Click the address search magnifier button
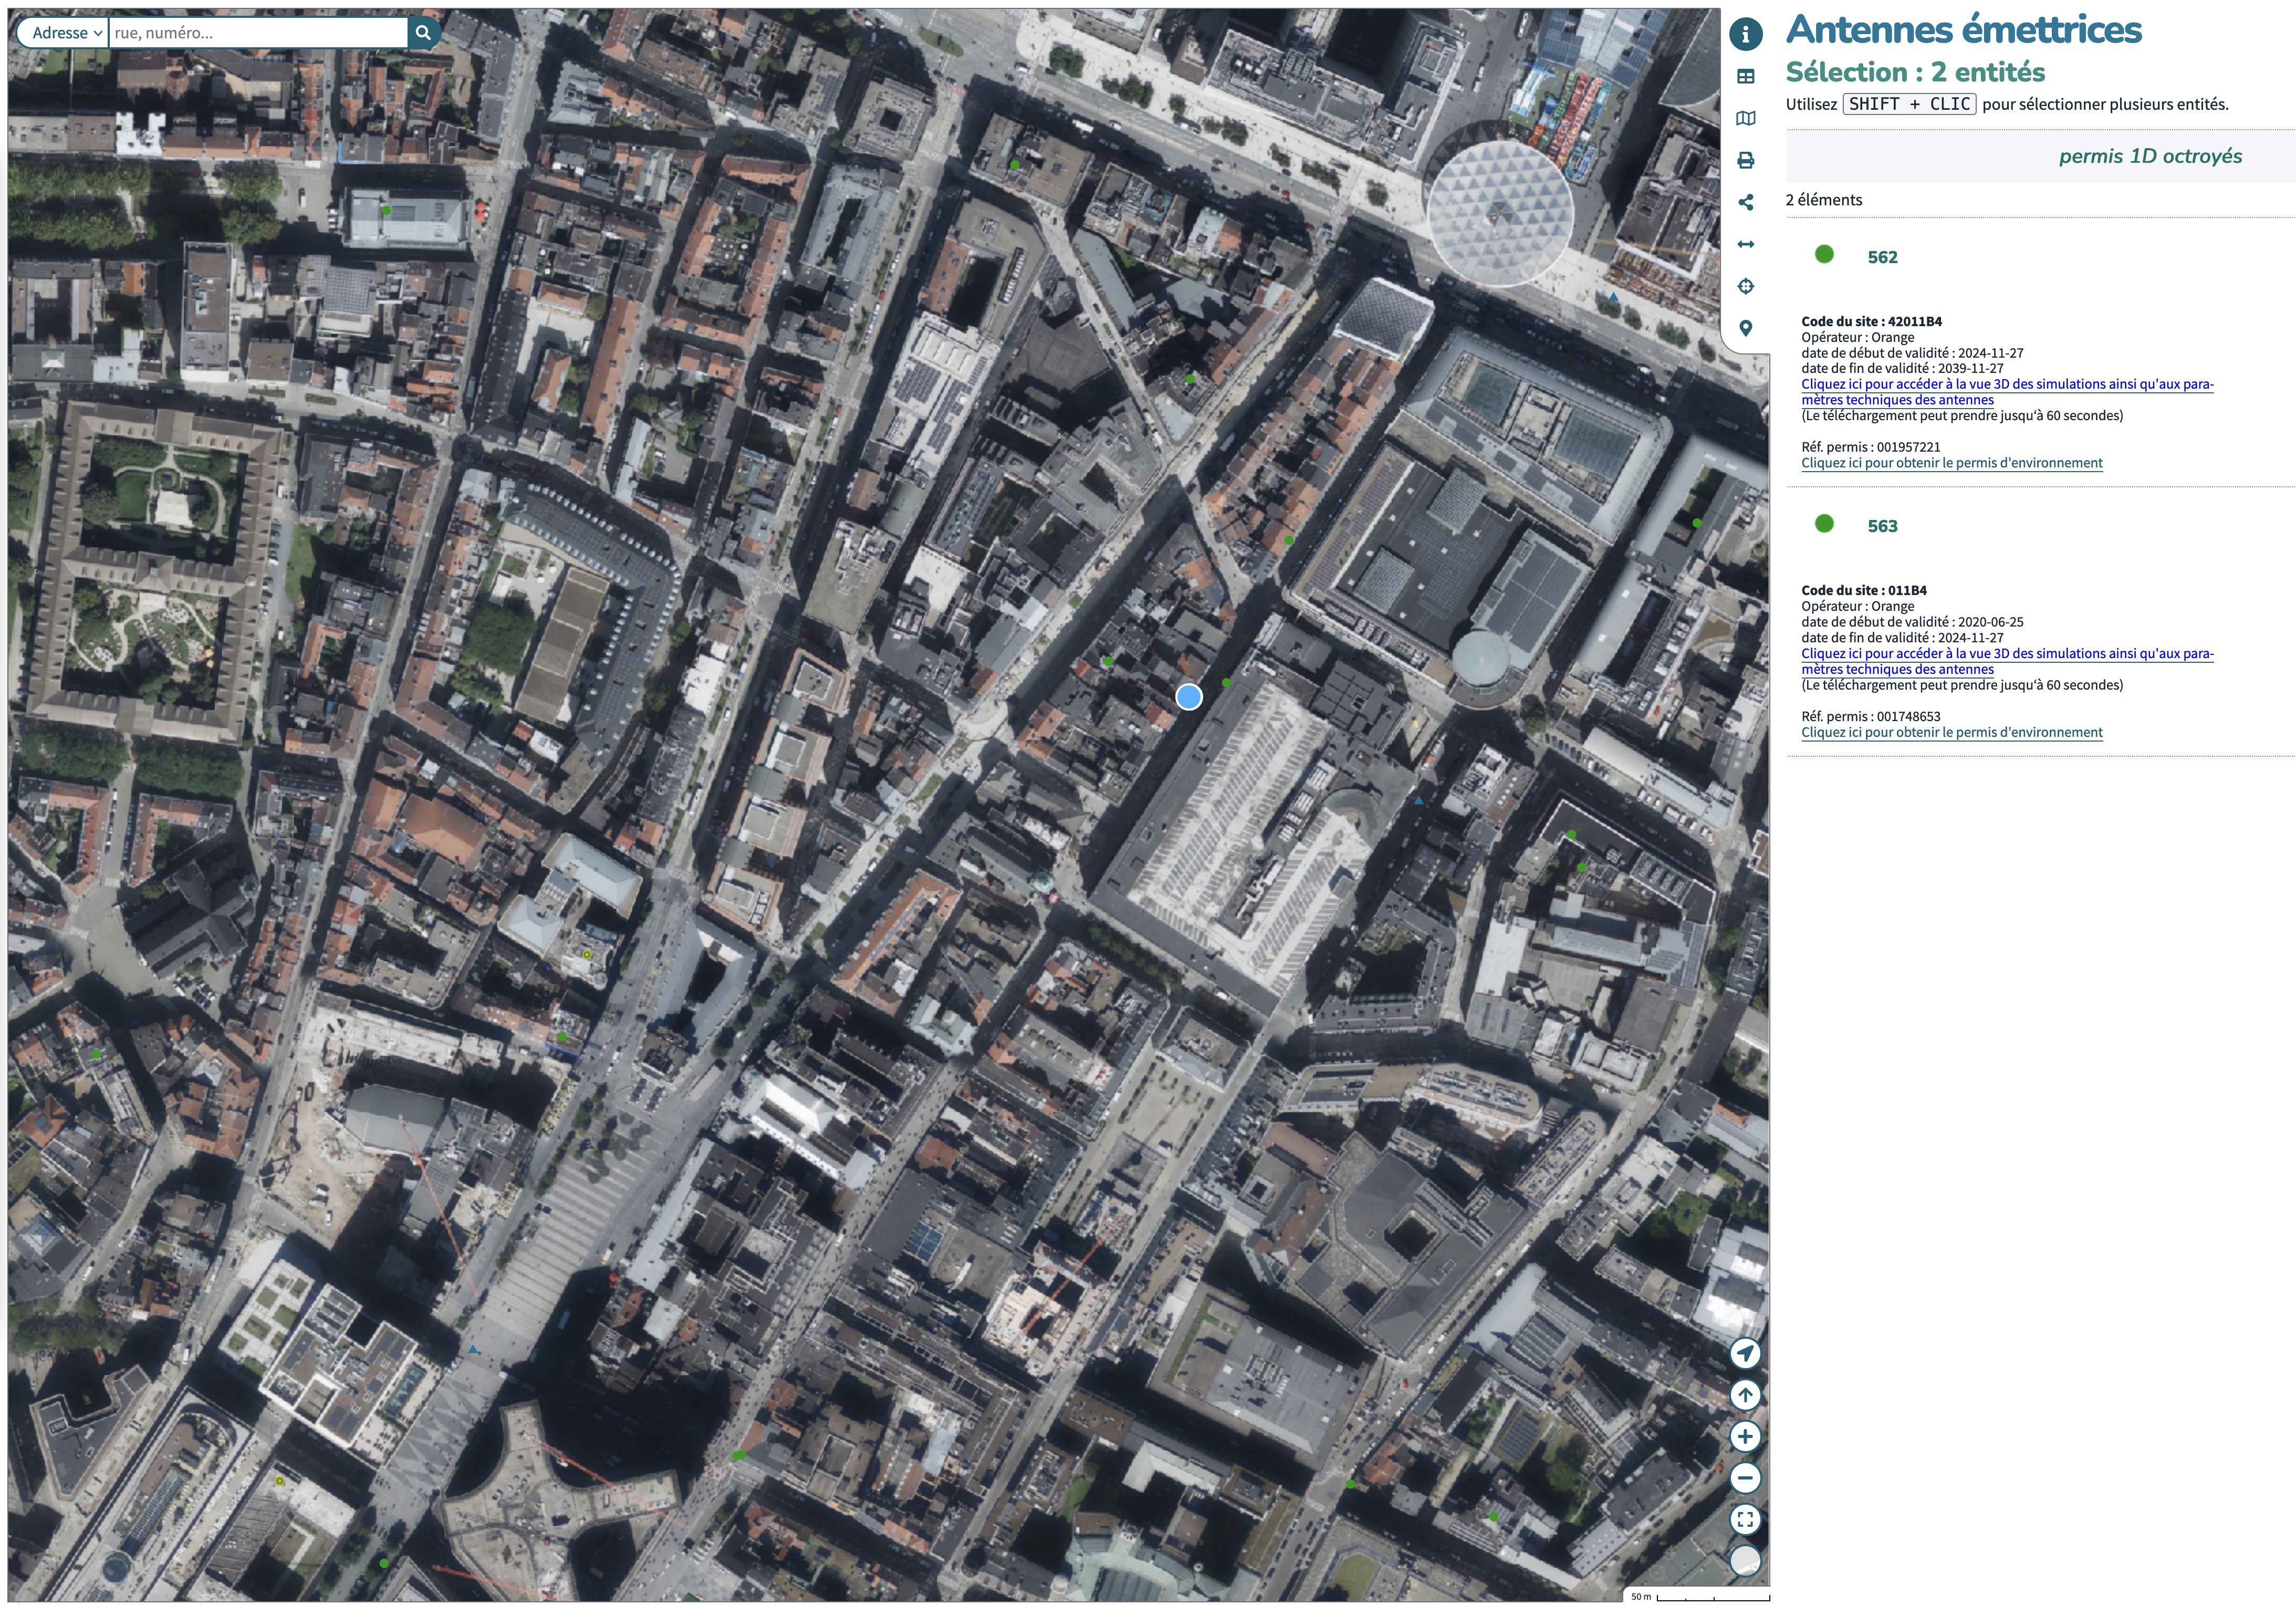The height and width of the screenshot is (1605, 2296). 423,33
